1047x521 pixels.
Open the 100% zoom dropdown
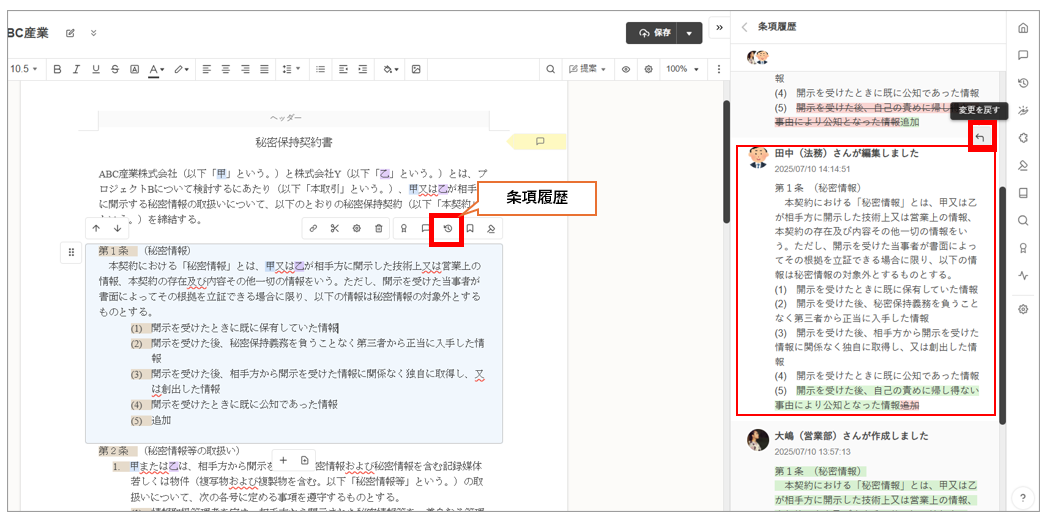coord(683,69)
